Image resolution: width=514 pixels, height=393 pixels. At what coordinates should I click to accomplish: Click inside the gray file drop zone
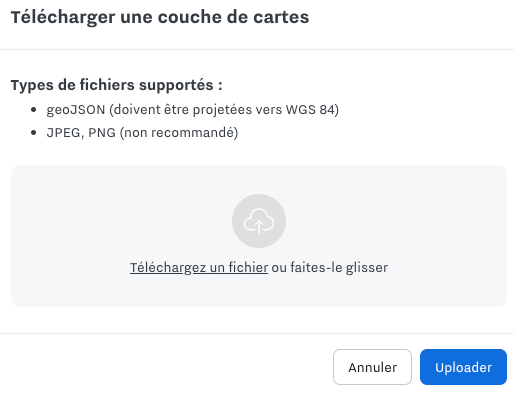click(x=259, y=236)
